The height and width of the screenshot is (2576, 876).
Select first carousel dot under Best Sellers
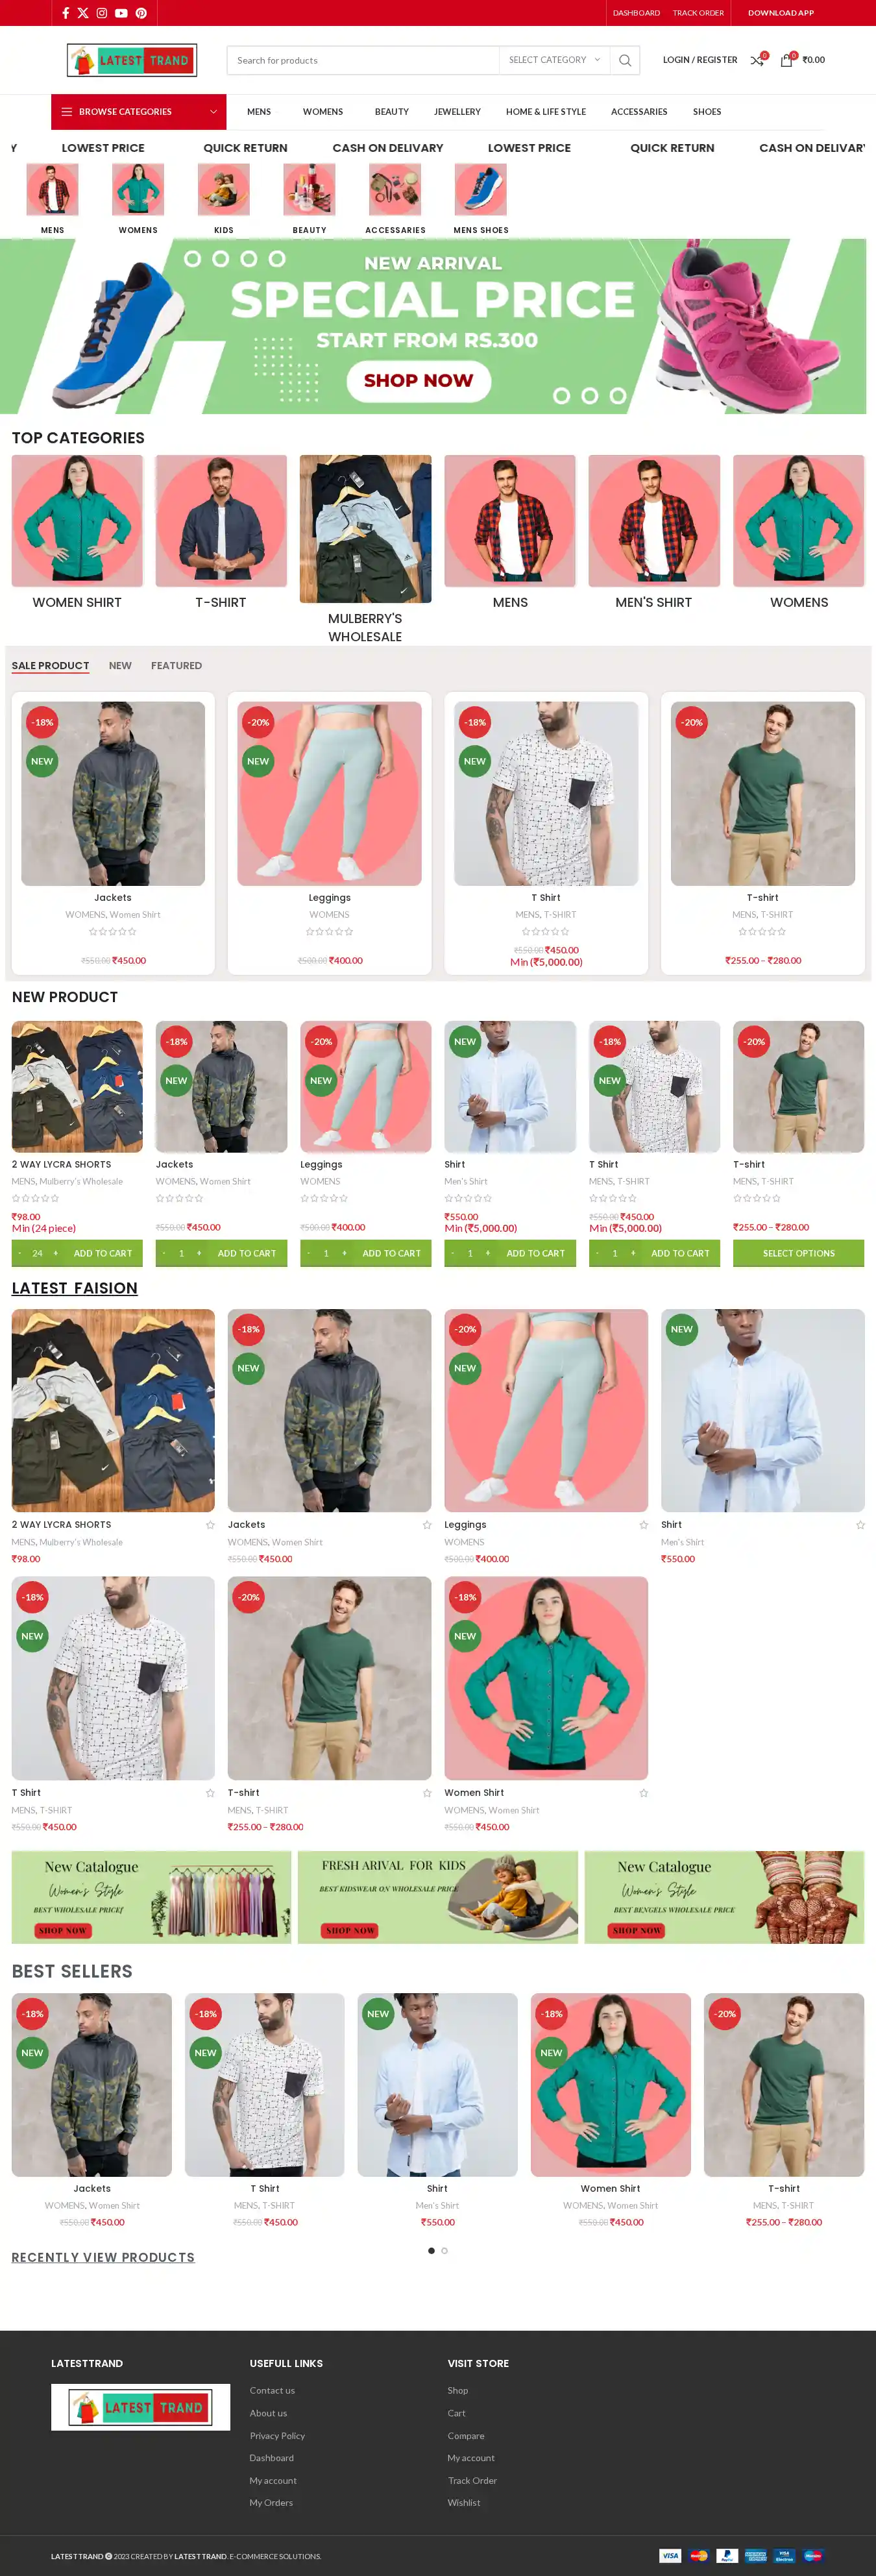[x=431, y=2251]
